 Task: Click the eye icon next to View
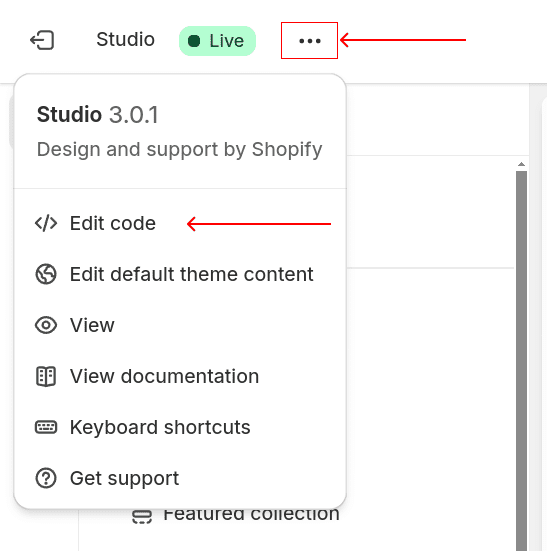click(x=46, y=325)
